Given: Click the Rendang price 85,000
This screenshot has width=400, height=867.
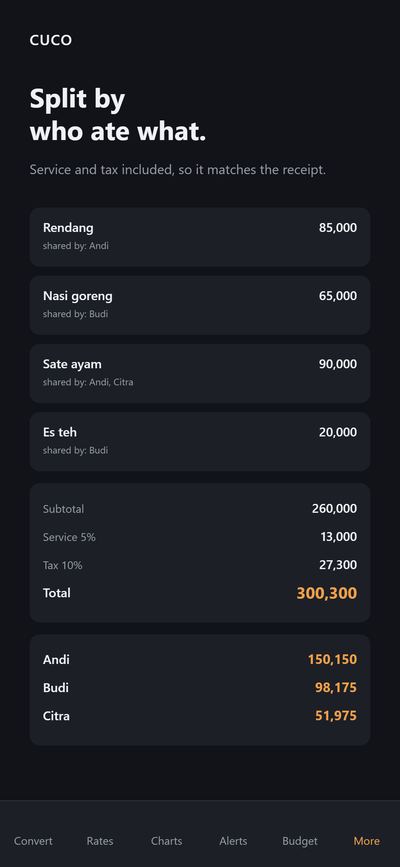Looking at the screenshot, I should click(x=337, y=228).
